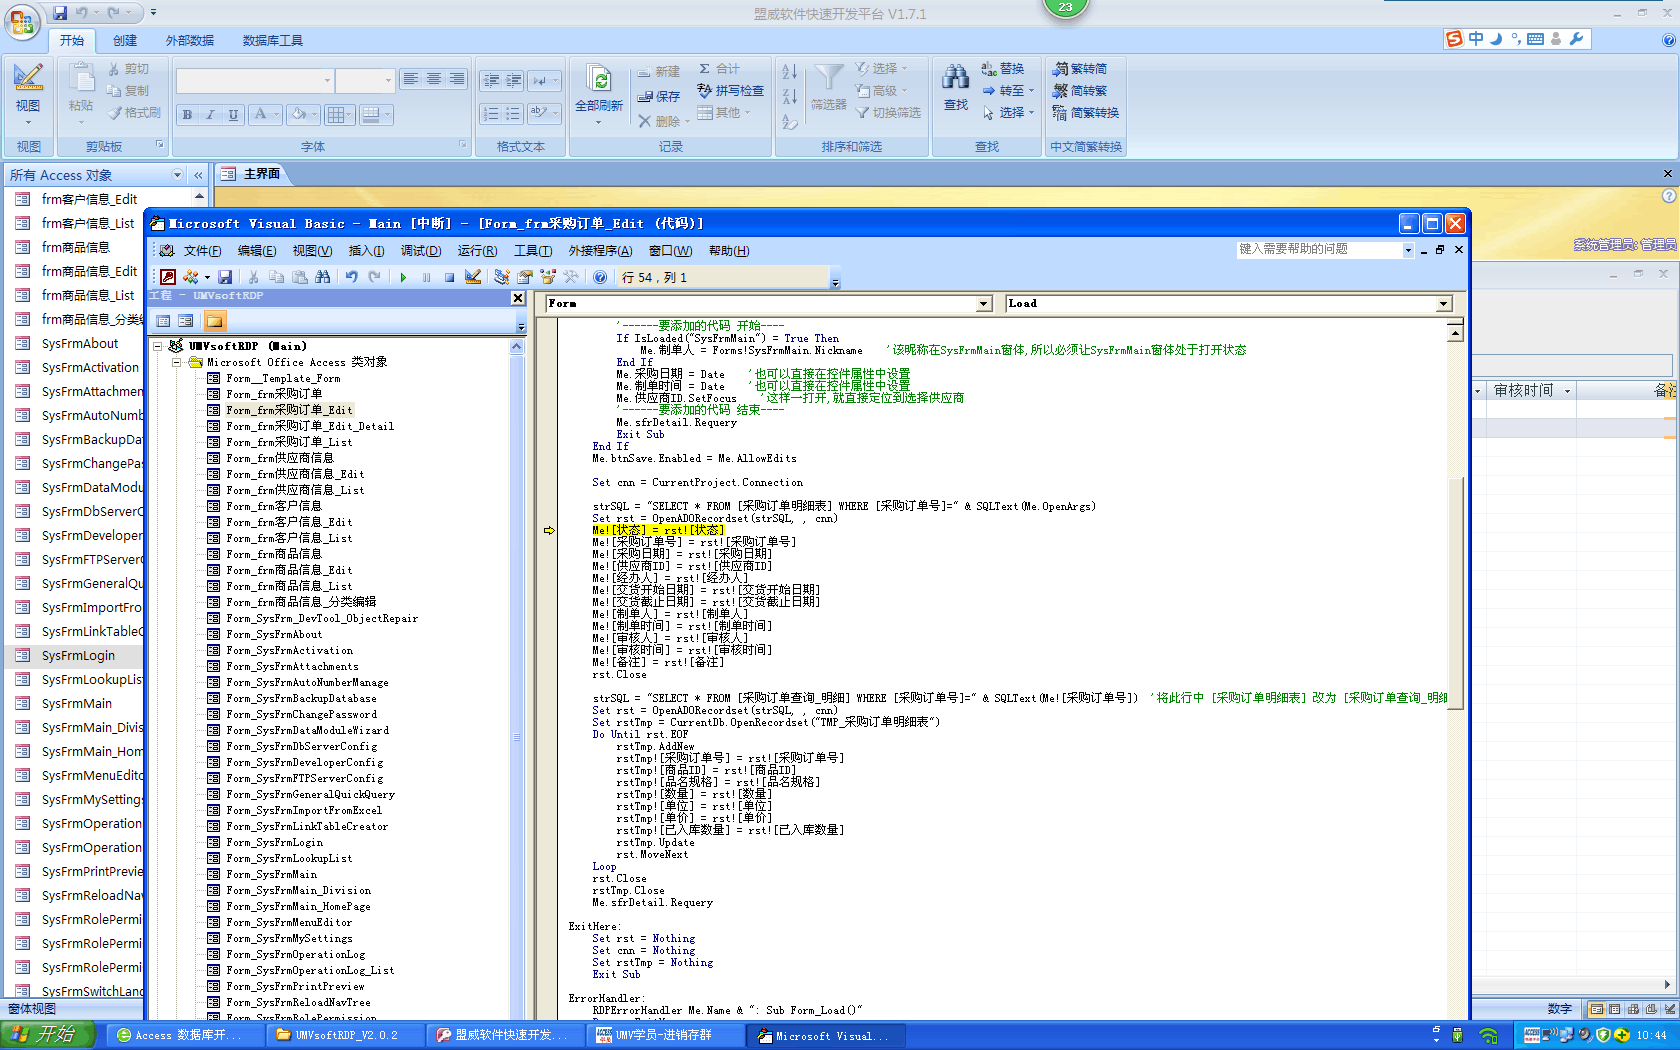Toggle align left in the ribbon
The width and height of the screenshot is (1680, 1050).
(x=411, y=79)
